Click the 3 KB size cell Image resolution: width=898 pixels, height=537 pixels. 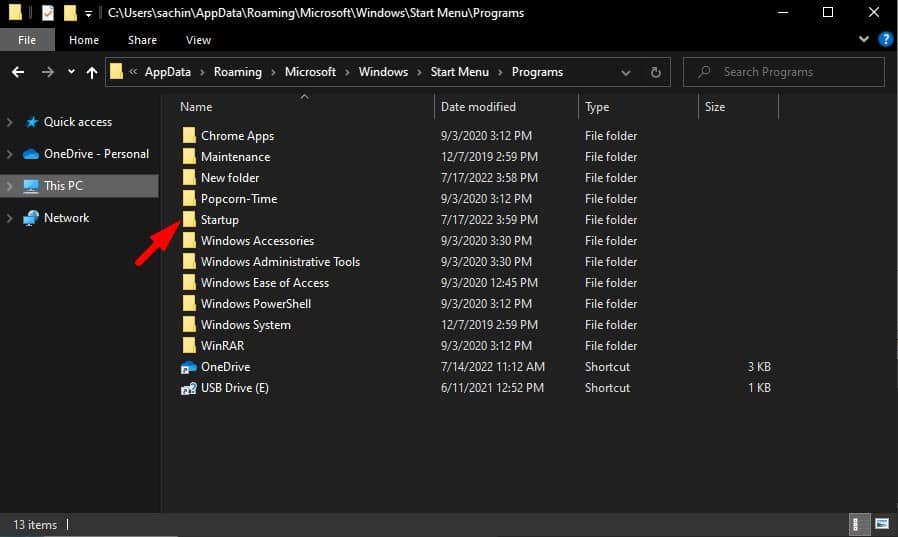pyautogui.click(x=759, y=366)
